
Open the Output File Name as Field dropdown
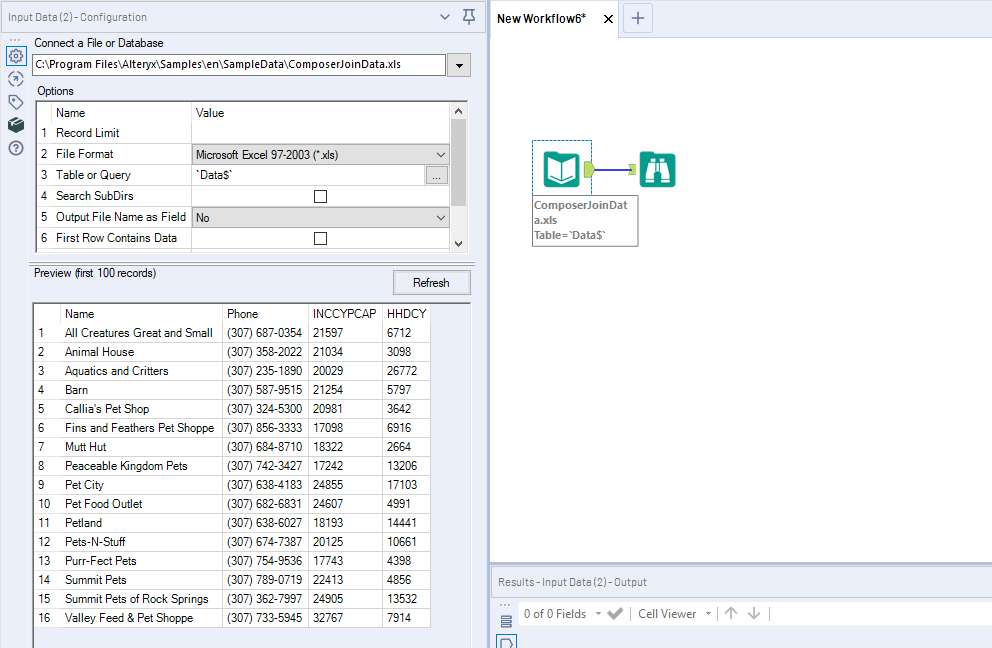click(x=441, y=218)
